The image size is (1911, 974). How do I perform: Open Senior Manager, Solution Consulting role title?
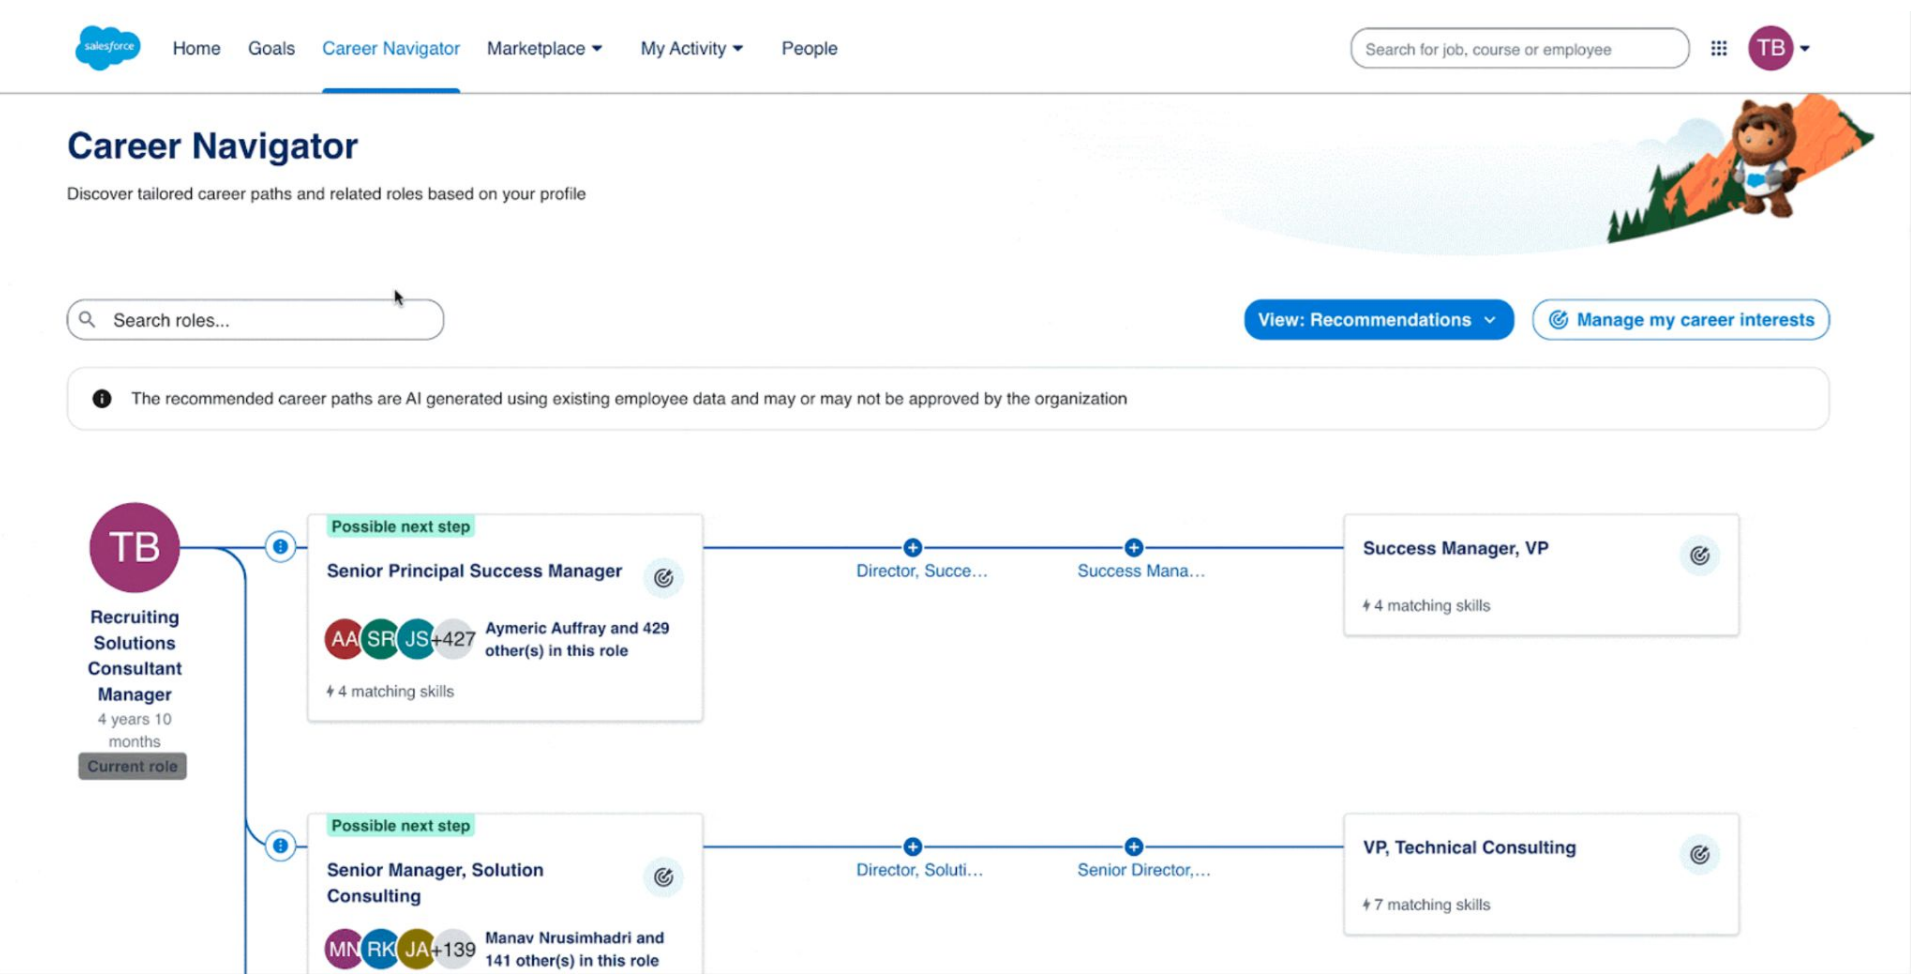point(435,882)
